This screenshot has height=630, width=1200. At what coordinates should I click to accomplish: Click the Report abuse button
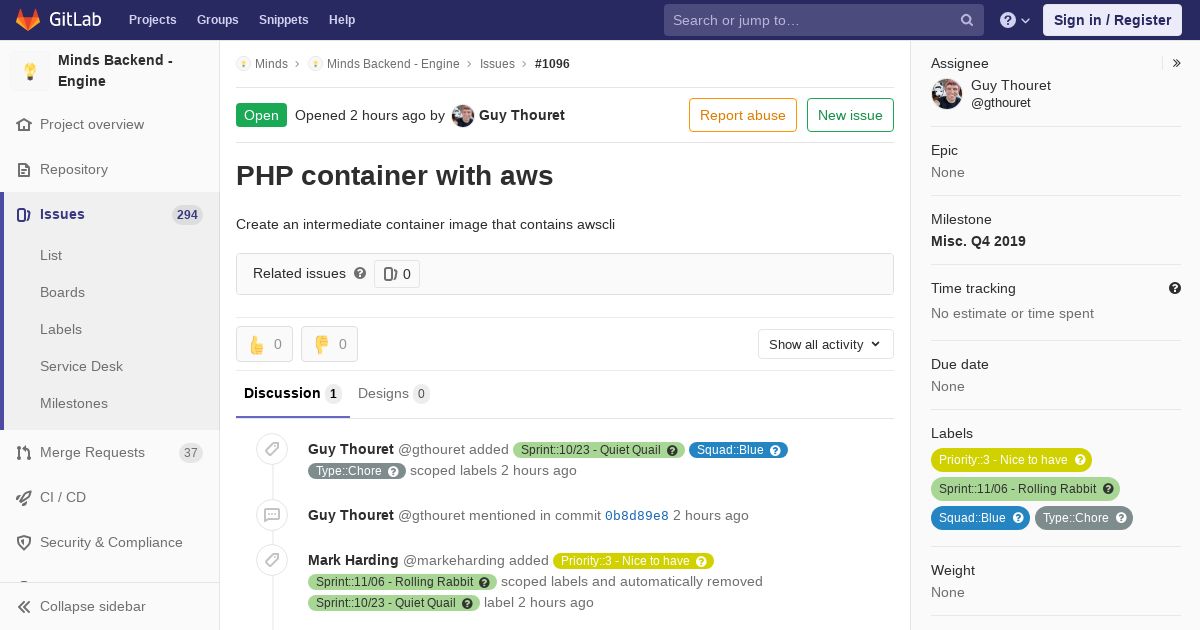pos(743,115)
